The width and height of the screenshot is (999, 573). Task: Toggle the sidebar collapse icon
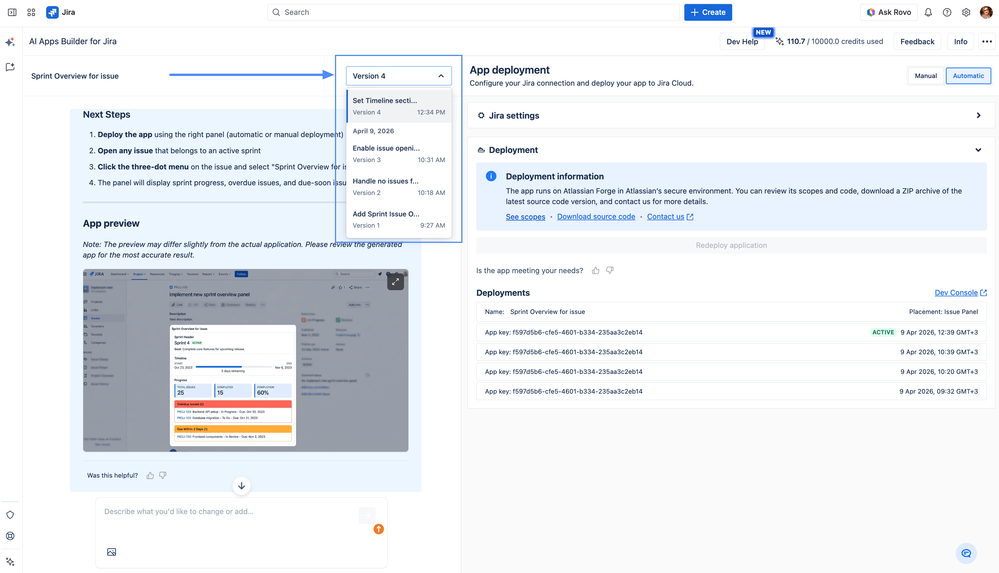11,12
